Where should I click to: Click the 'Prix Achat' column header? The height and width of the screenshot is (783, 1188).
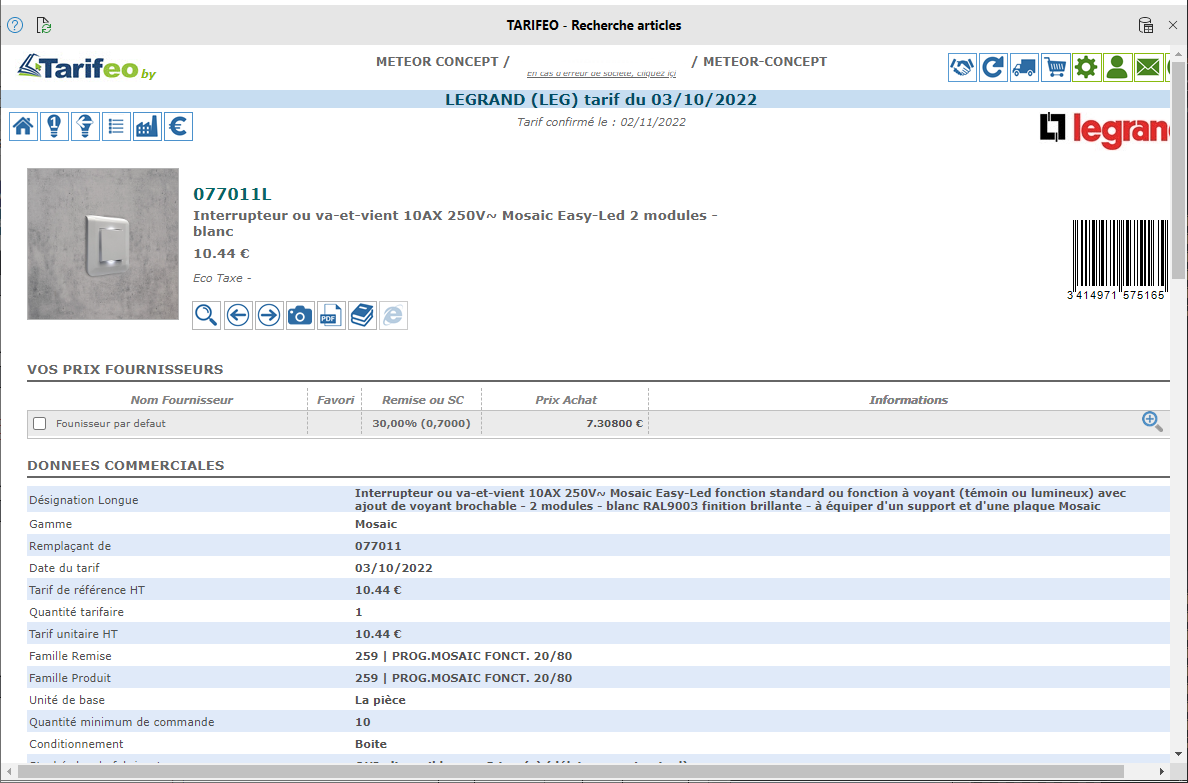point(566,399)
